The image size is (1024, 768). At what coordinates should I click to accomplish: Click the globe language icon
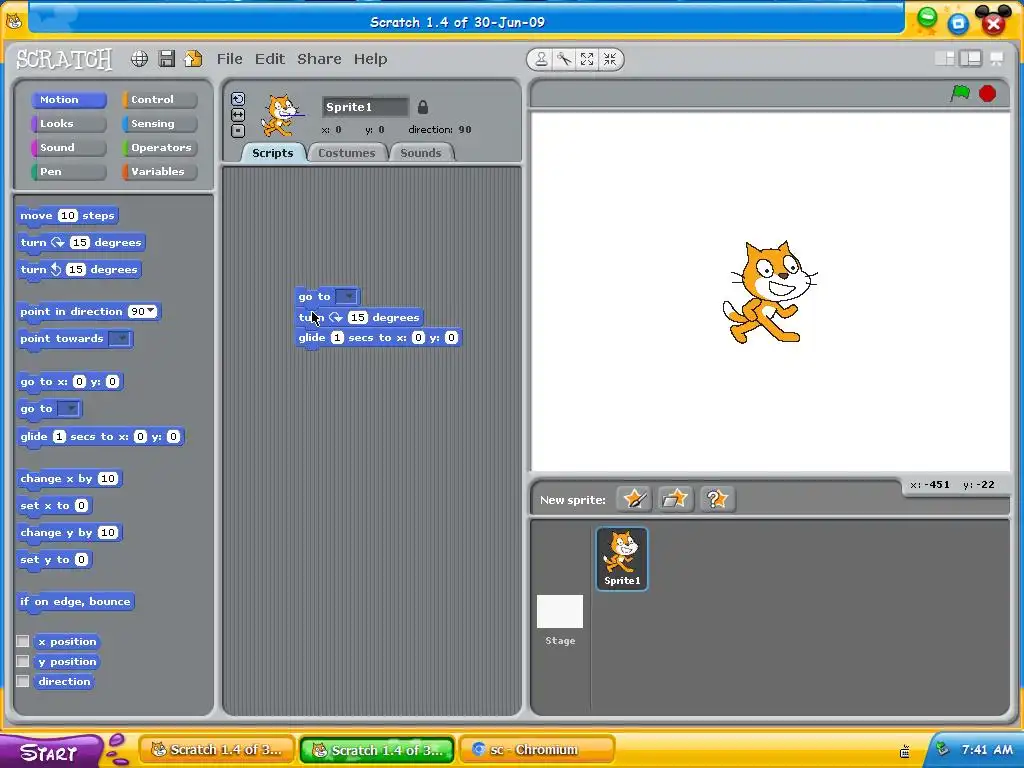[x=139, y=59]
